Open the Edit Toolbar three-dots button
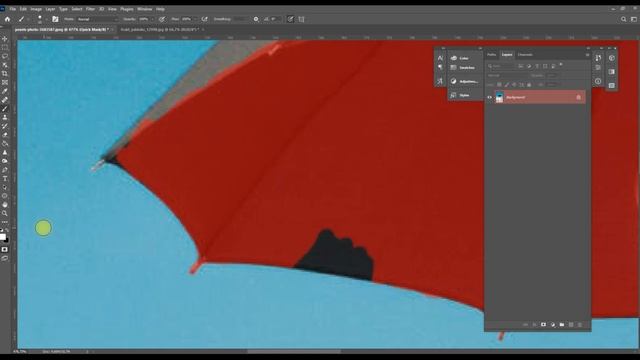640x360 pixels. coord(5,222)
